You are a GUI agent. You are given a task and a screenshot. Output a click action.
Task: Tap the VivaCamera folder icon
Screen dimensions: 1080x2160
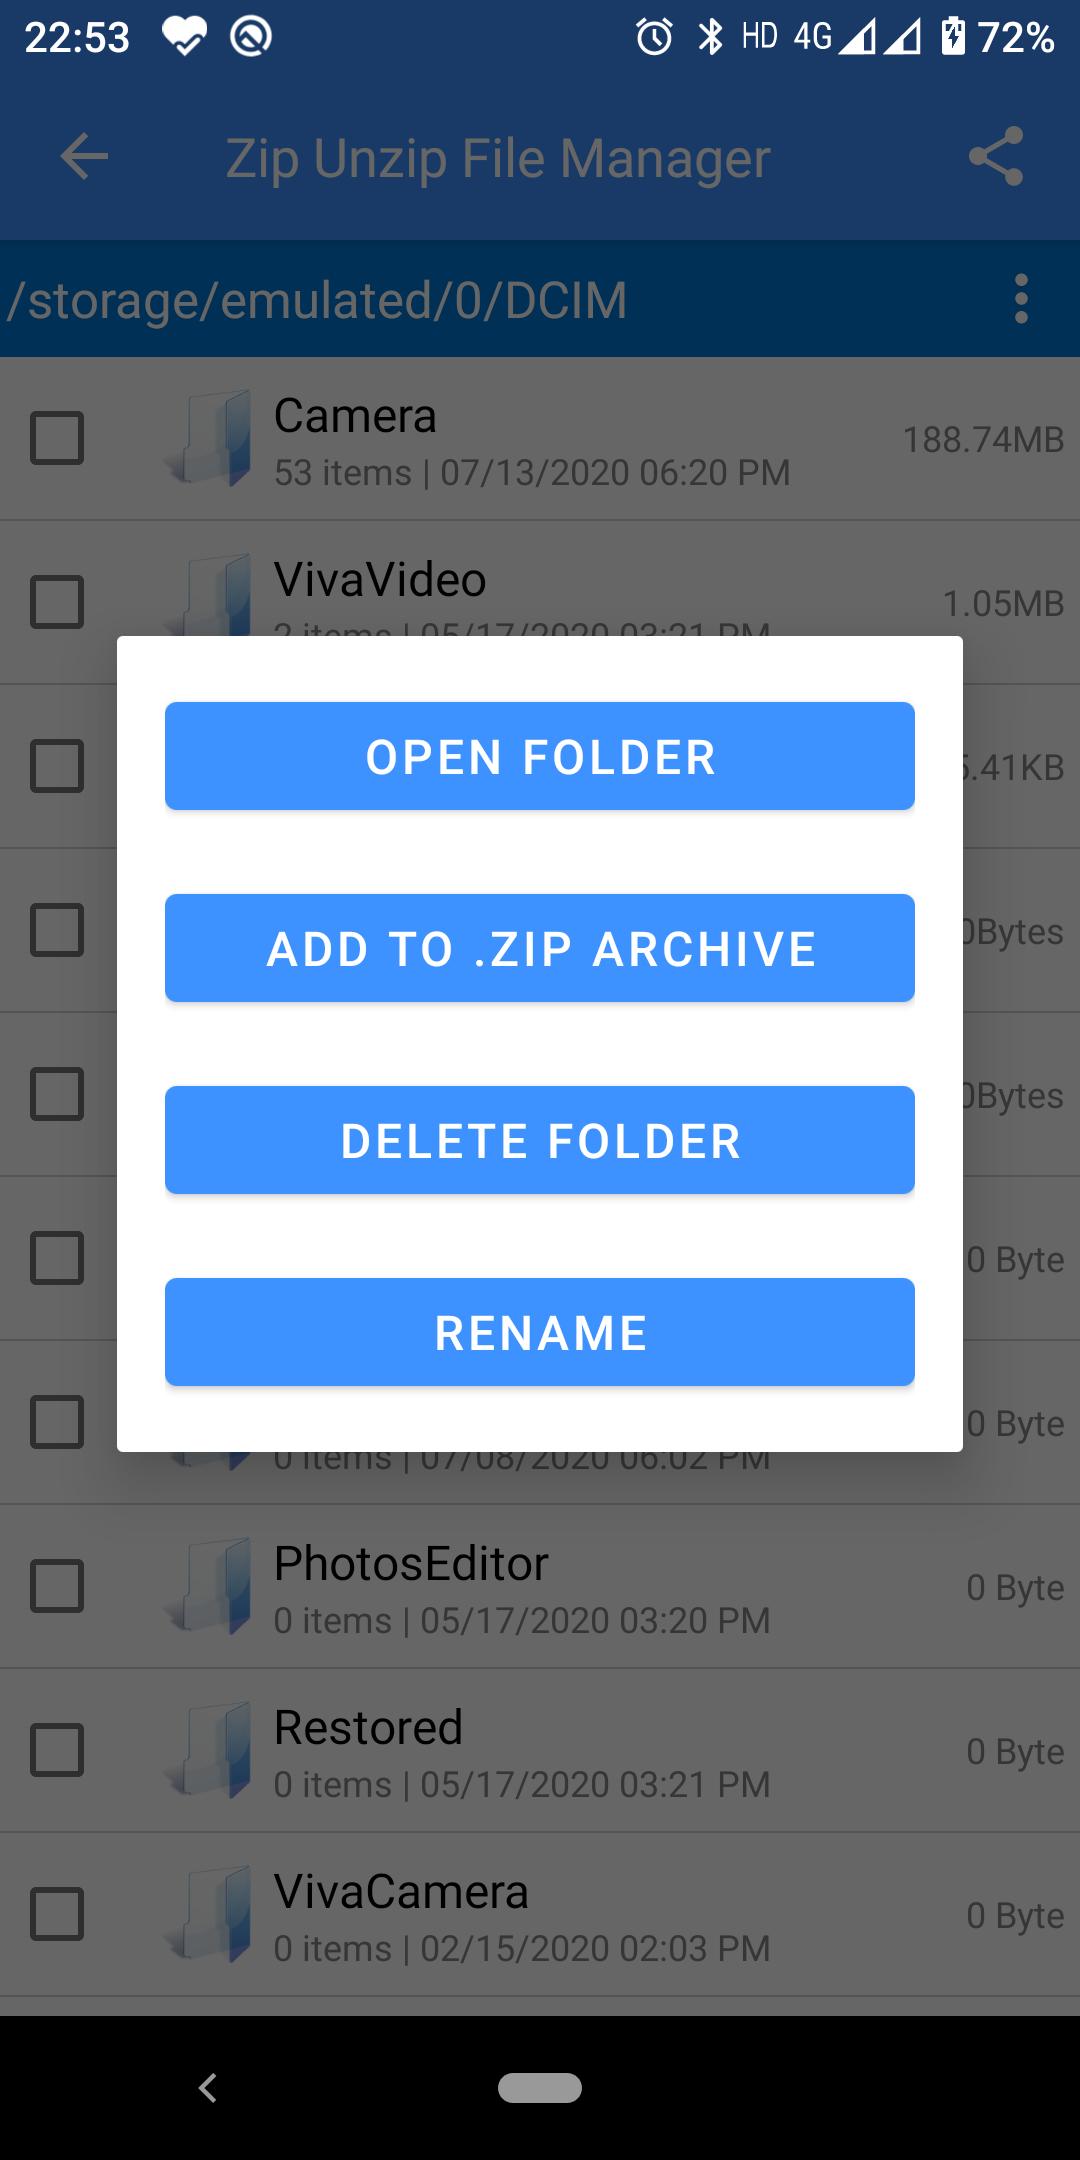coord(208,1915)
